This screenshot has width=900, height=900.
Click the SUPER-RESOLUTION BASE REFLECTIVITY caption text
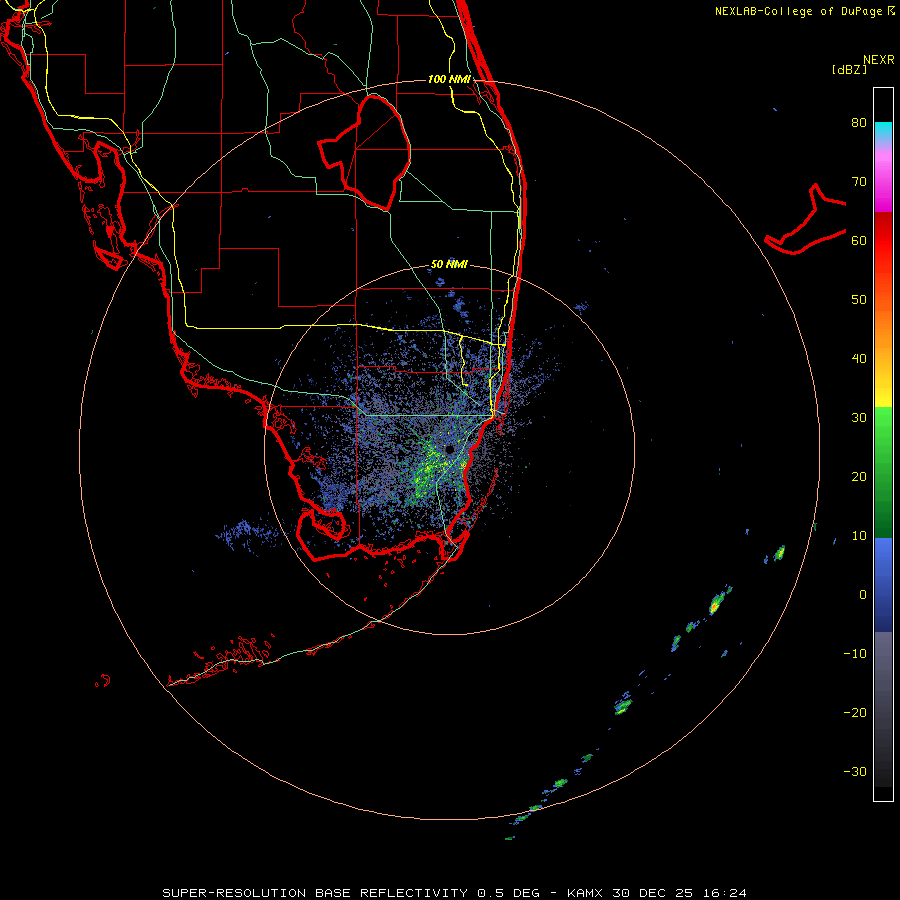click(315, 893)
